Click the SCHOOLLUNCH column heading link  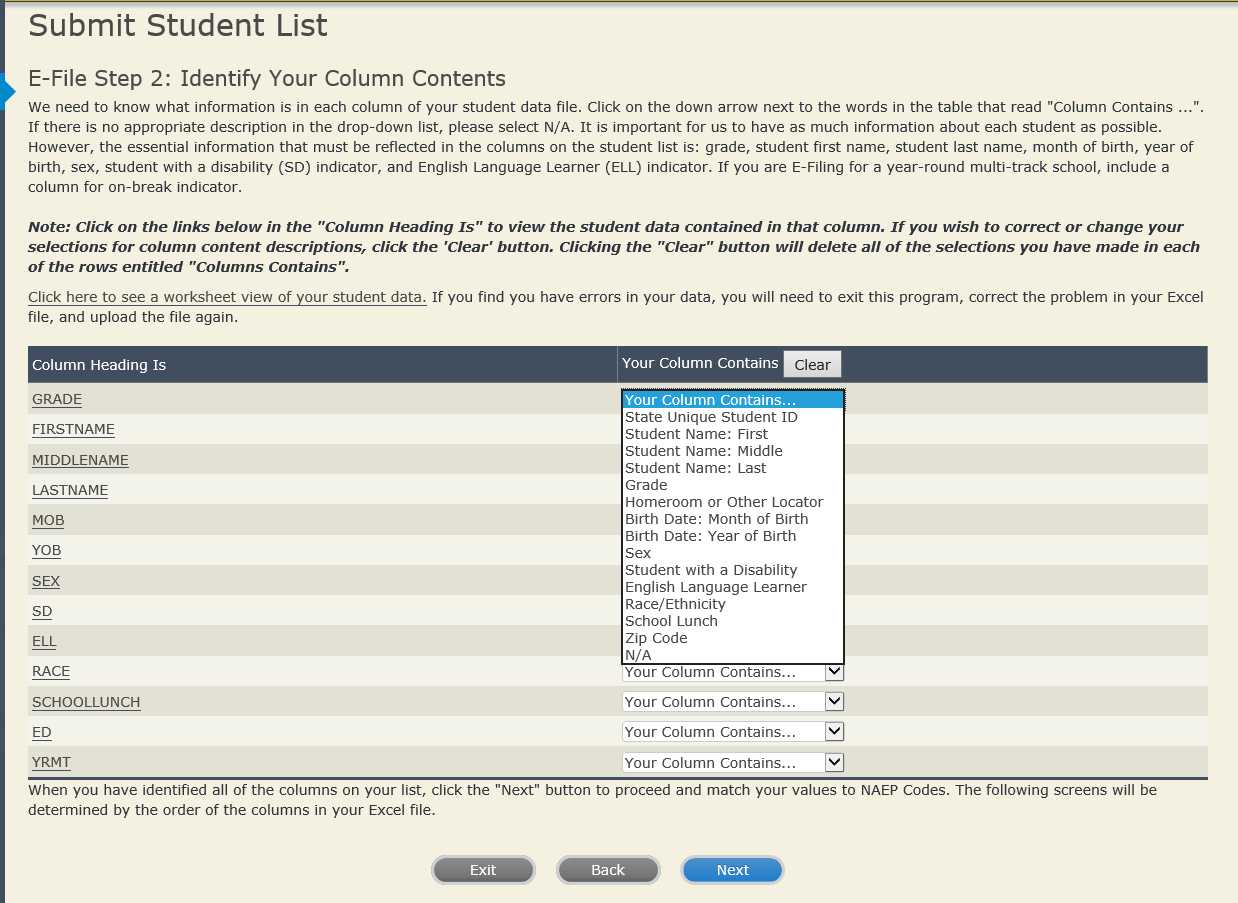click(86, 702)
